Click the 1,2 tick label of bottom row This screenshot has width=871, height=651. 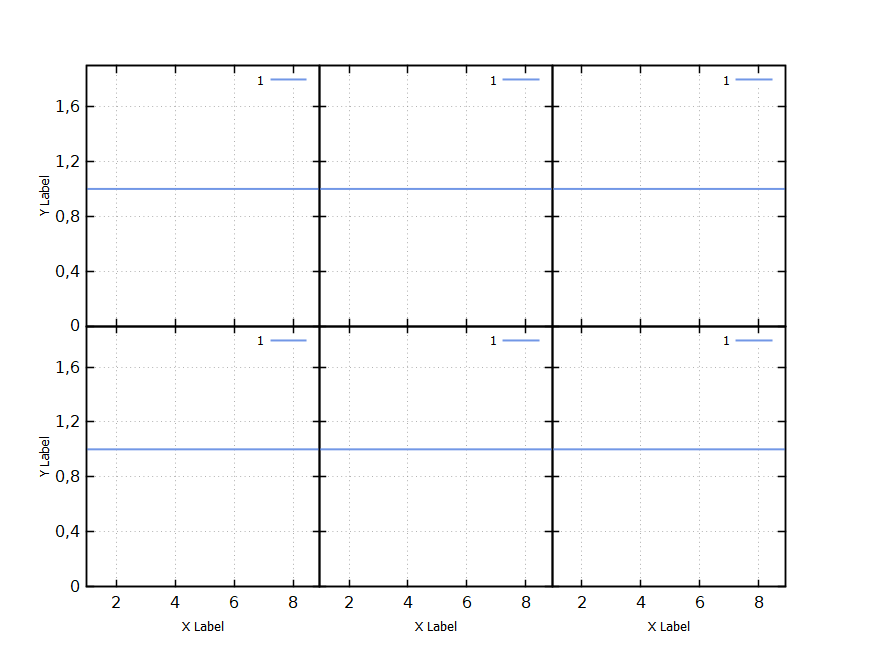(x=68, y=422)
